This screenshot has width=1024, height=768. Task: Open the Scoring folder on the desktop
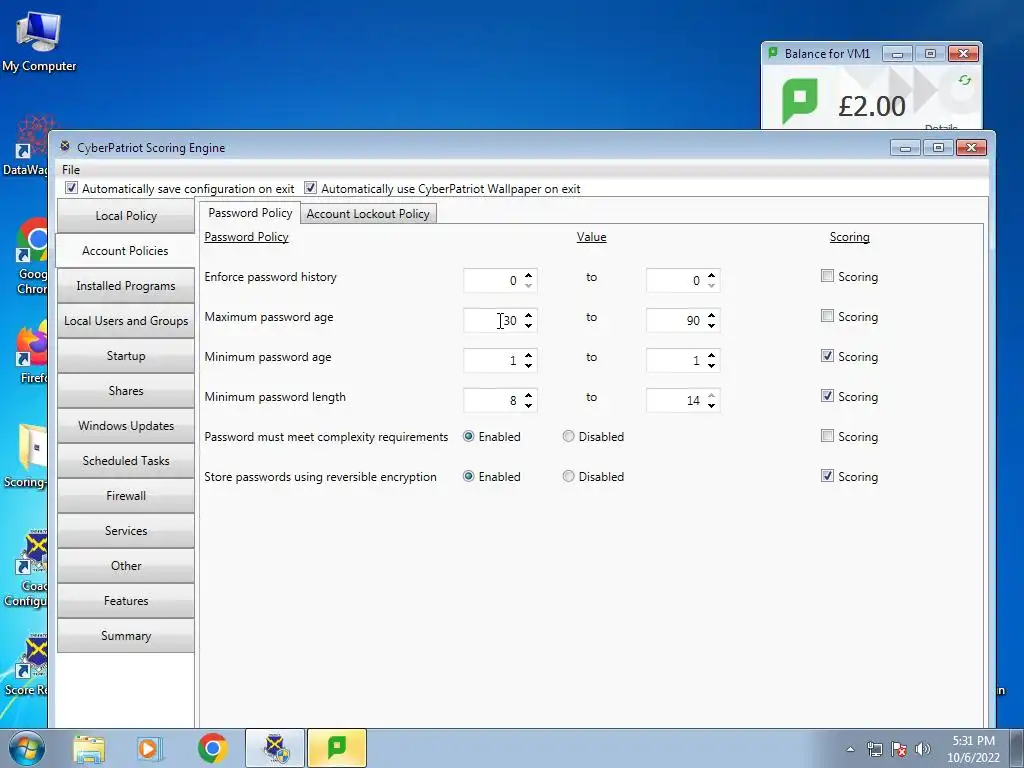click(26, 455)
